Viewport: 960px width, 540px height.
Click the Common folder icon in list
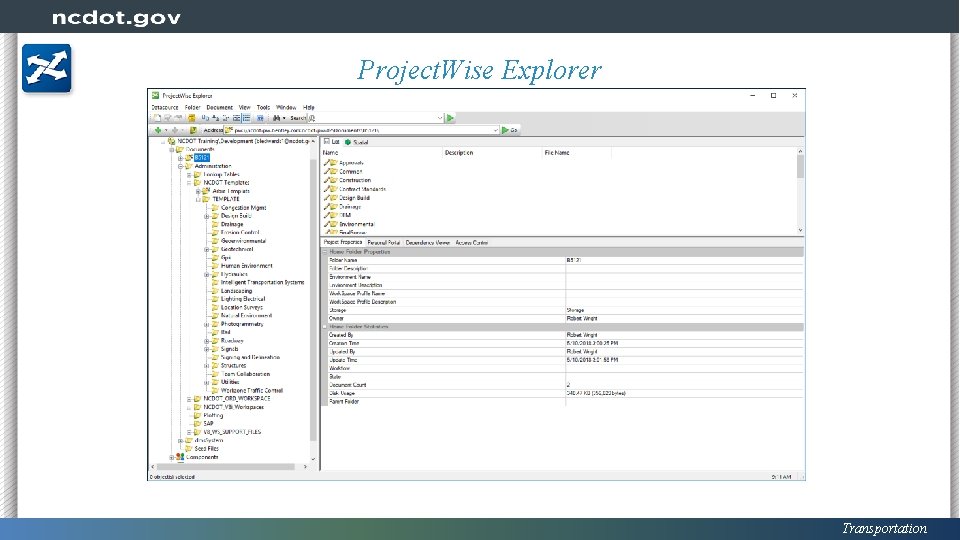tap(333, 171)
